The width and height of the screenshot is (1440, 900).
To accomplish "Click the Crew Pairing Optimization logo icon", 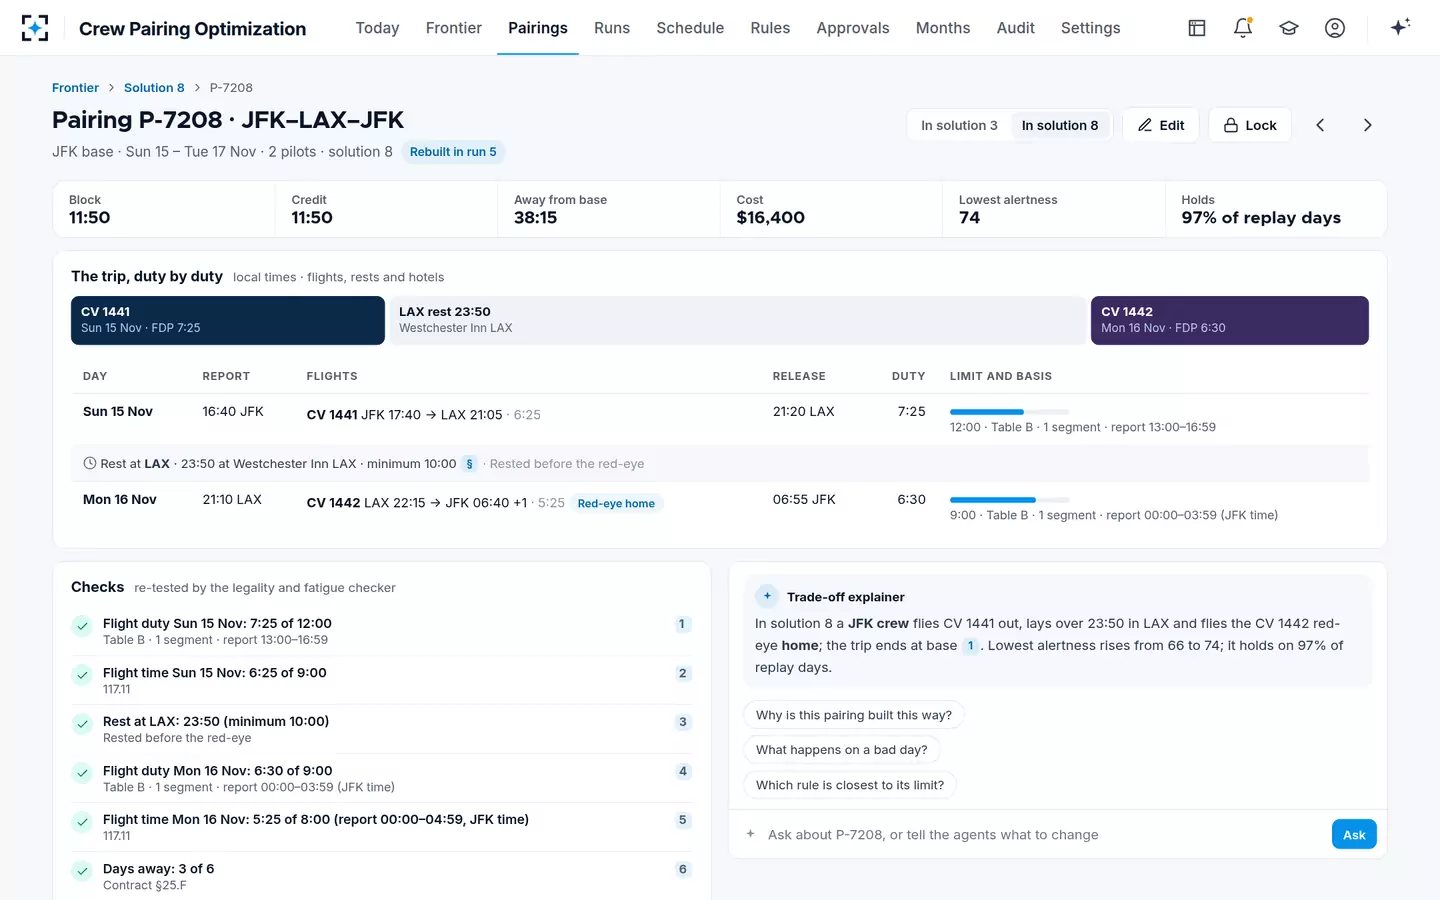I will 35,28.
